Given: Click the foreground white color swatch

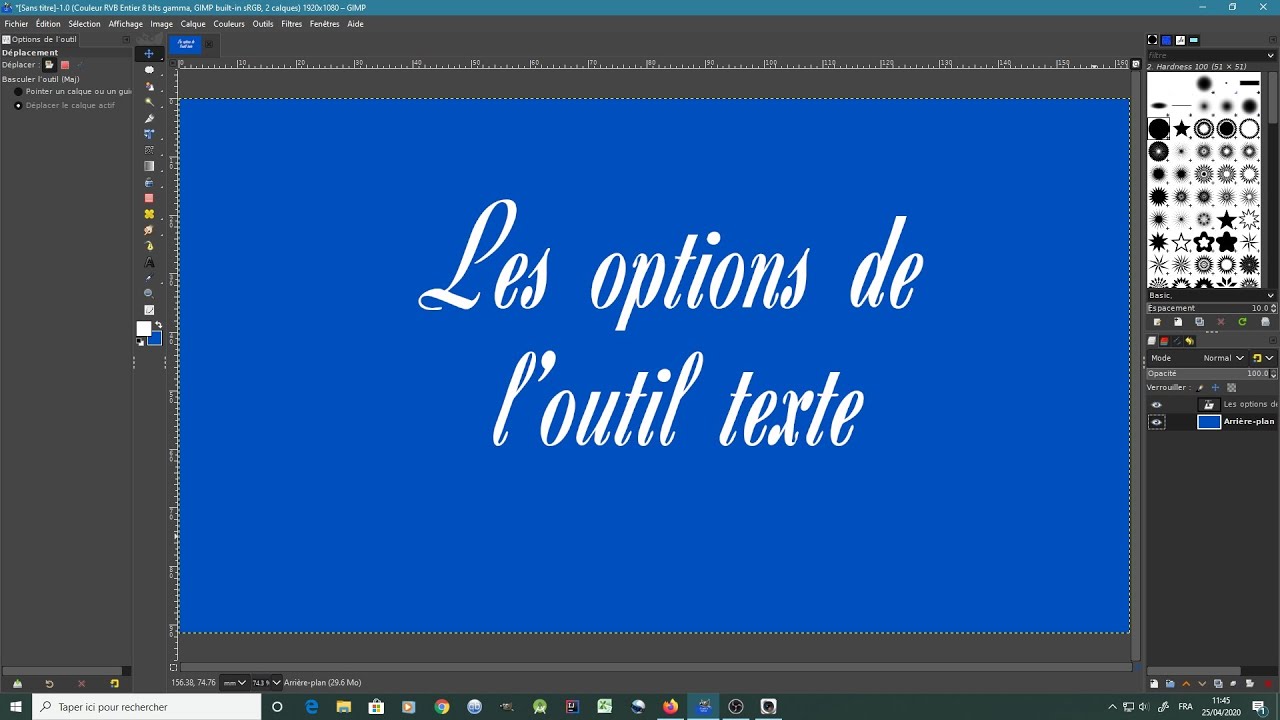Looking at the screenshot, I should coord(143,328).
